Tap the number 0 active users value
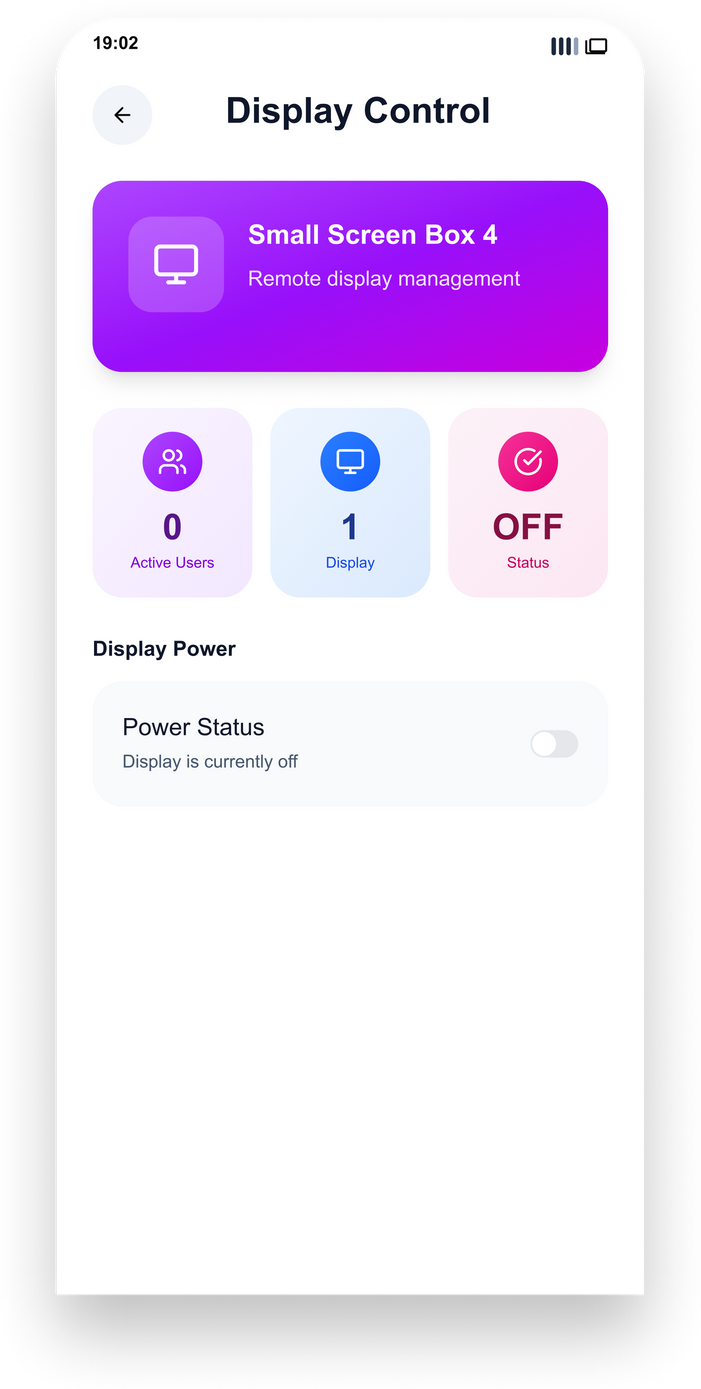This screenshot has width=701, height=1389. [172, 527]
